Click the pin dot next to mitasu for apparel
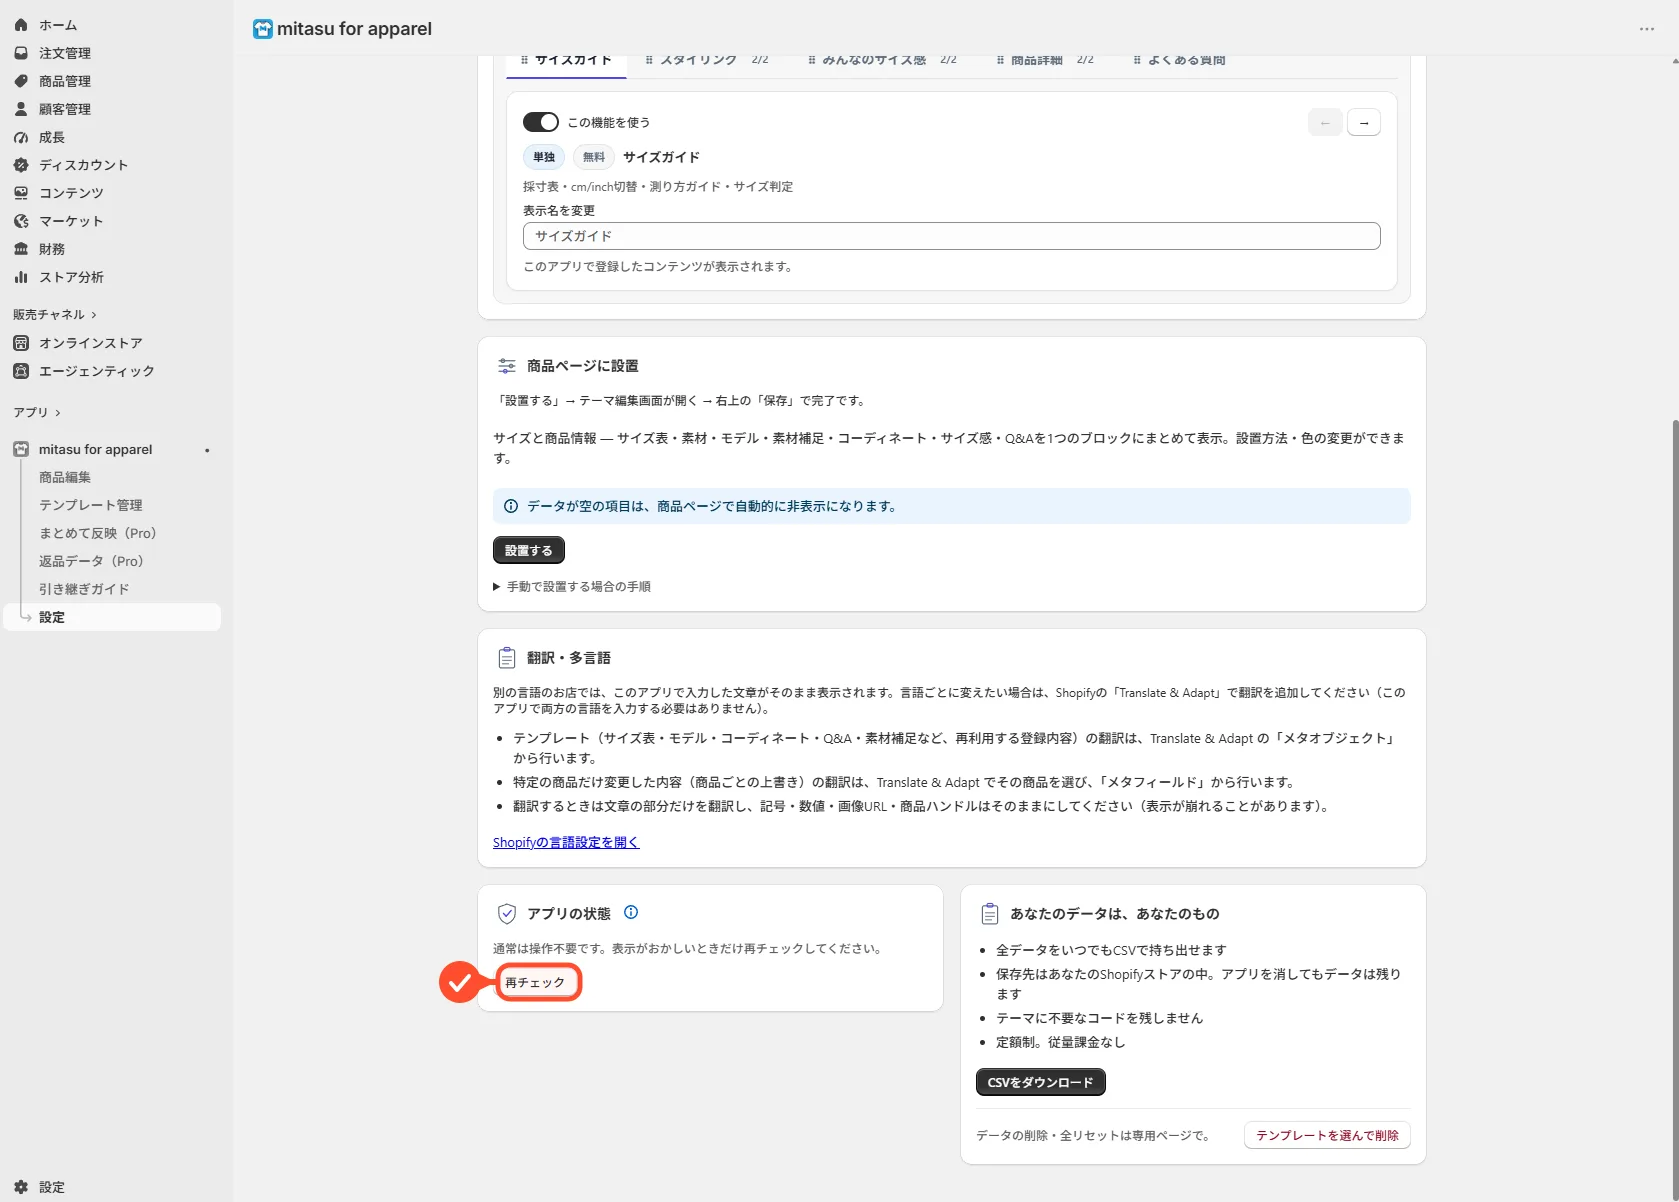Screen dimensions: 1679x1202 tap(207, 450)
